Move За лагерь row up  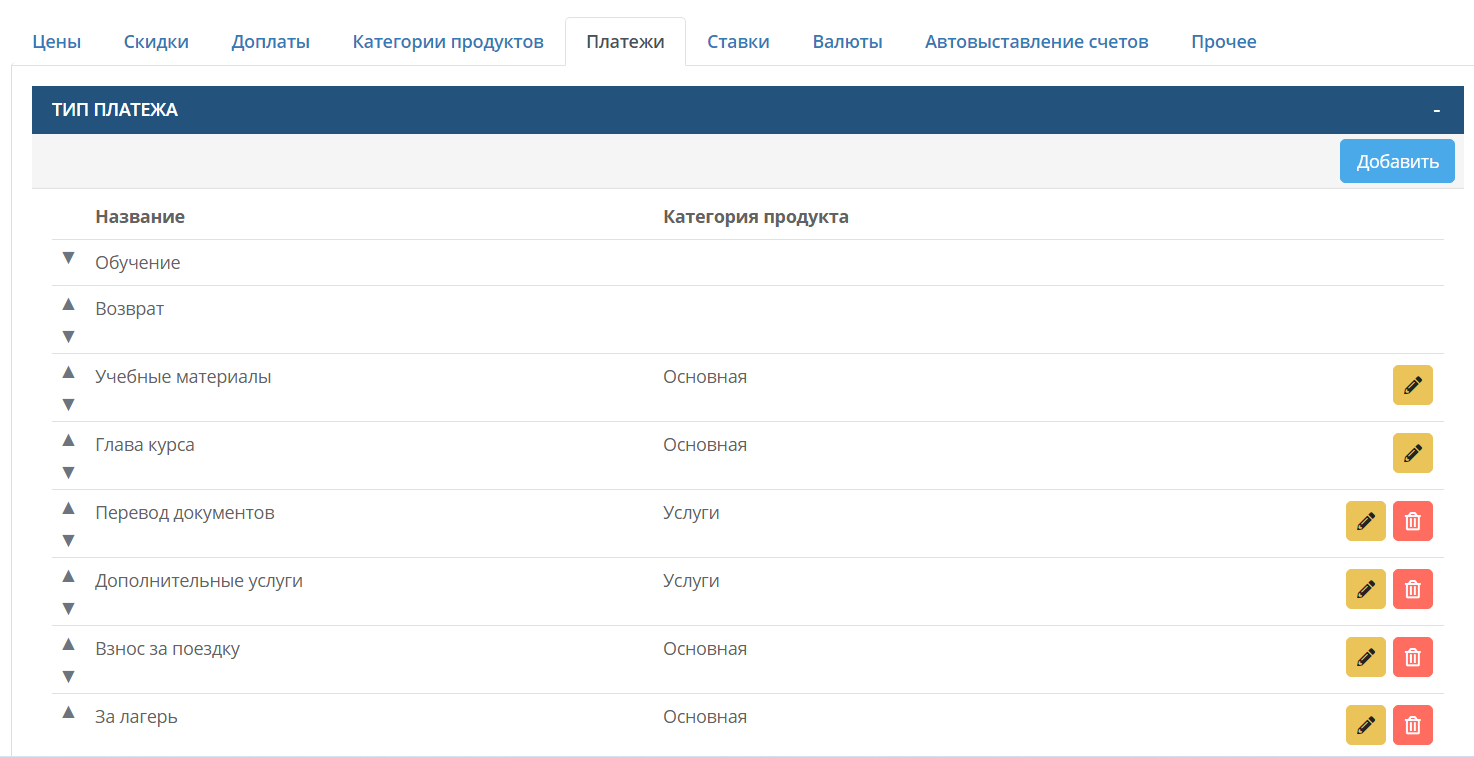[x=68, y=712]
